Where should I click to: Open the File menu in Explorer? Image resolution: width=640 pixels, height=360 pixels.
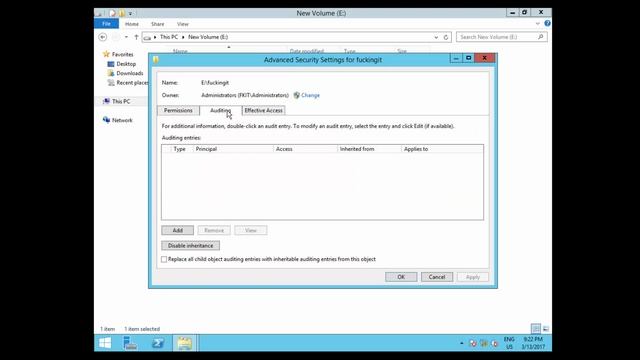click(107, 24)
